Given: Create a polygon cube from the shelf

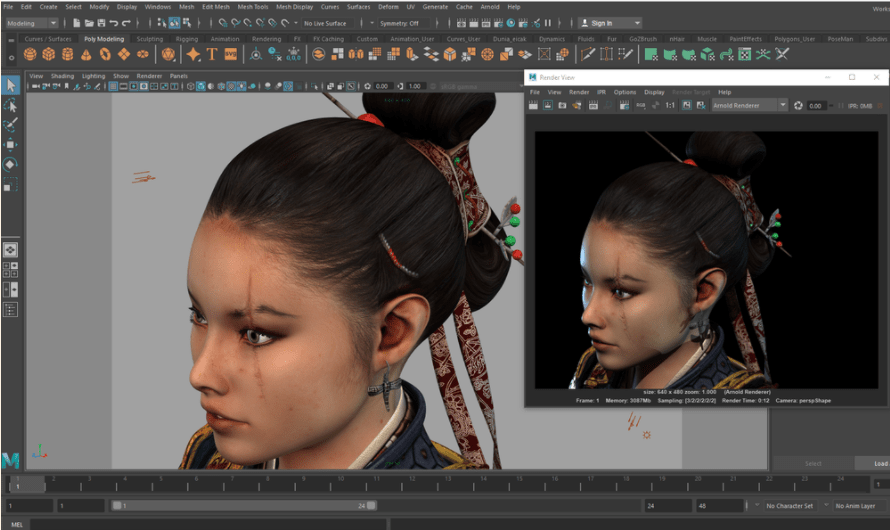Looking at the screenshot, I should click(x=49, y=54).
